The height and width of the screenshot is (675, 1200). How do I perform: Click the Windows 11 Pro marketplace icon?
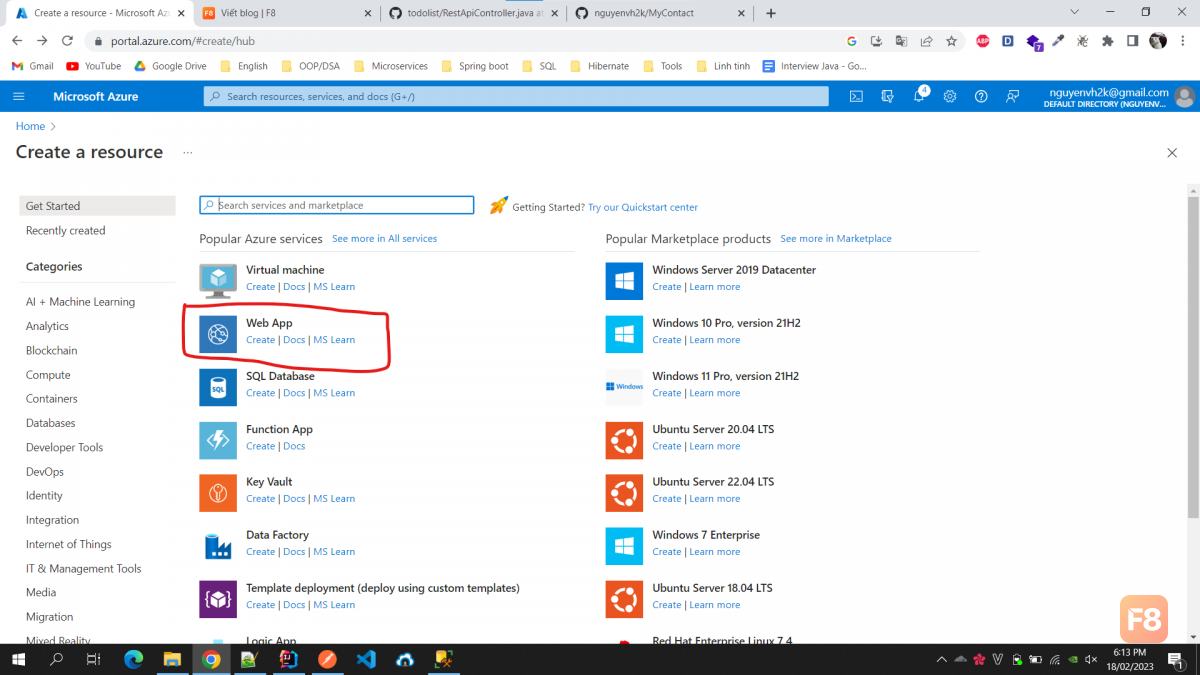click(624, 387)
